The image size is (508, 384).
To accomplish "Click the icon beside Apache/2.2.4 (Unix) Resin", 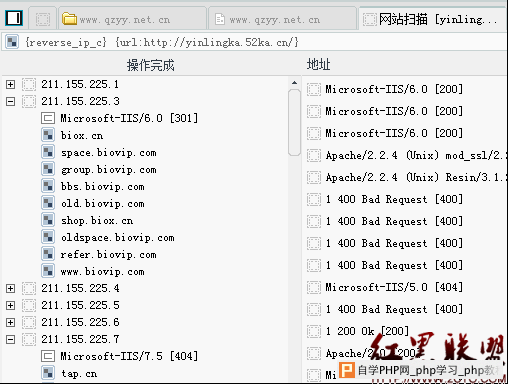I will (314, 177).
